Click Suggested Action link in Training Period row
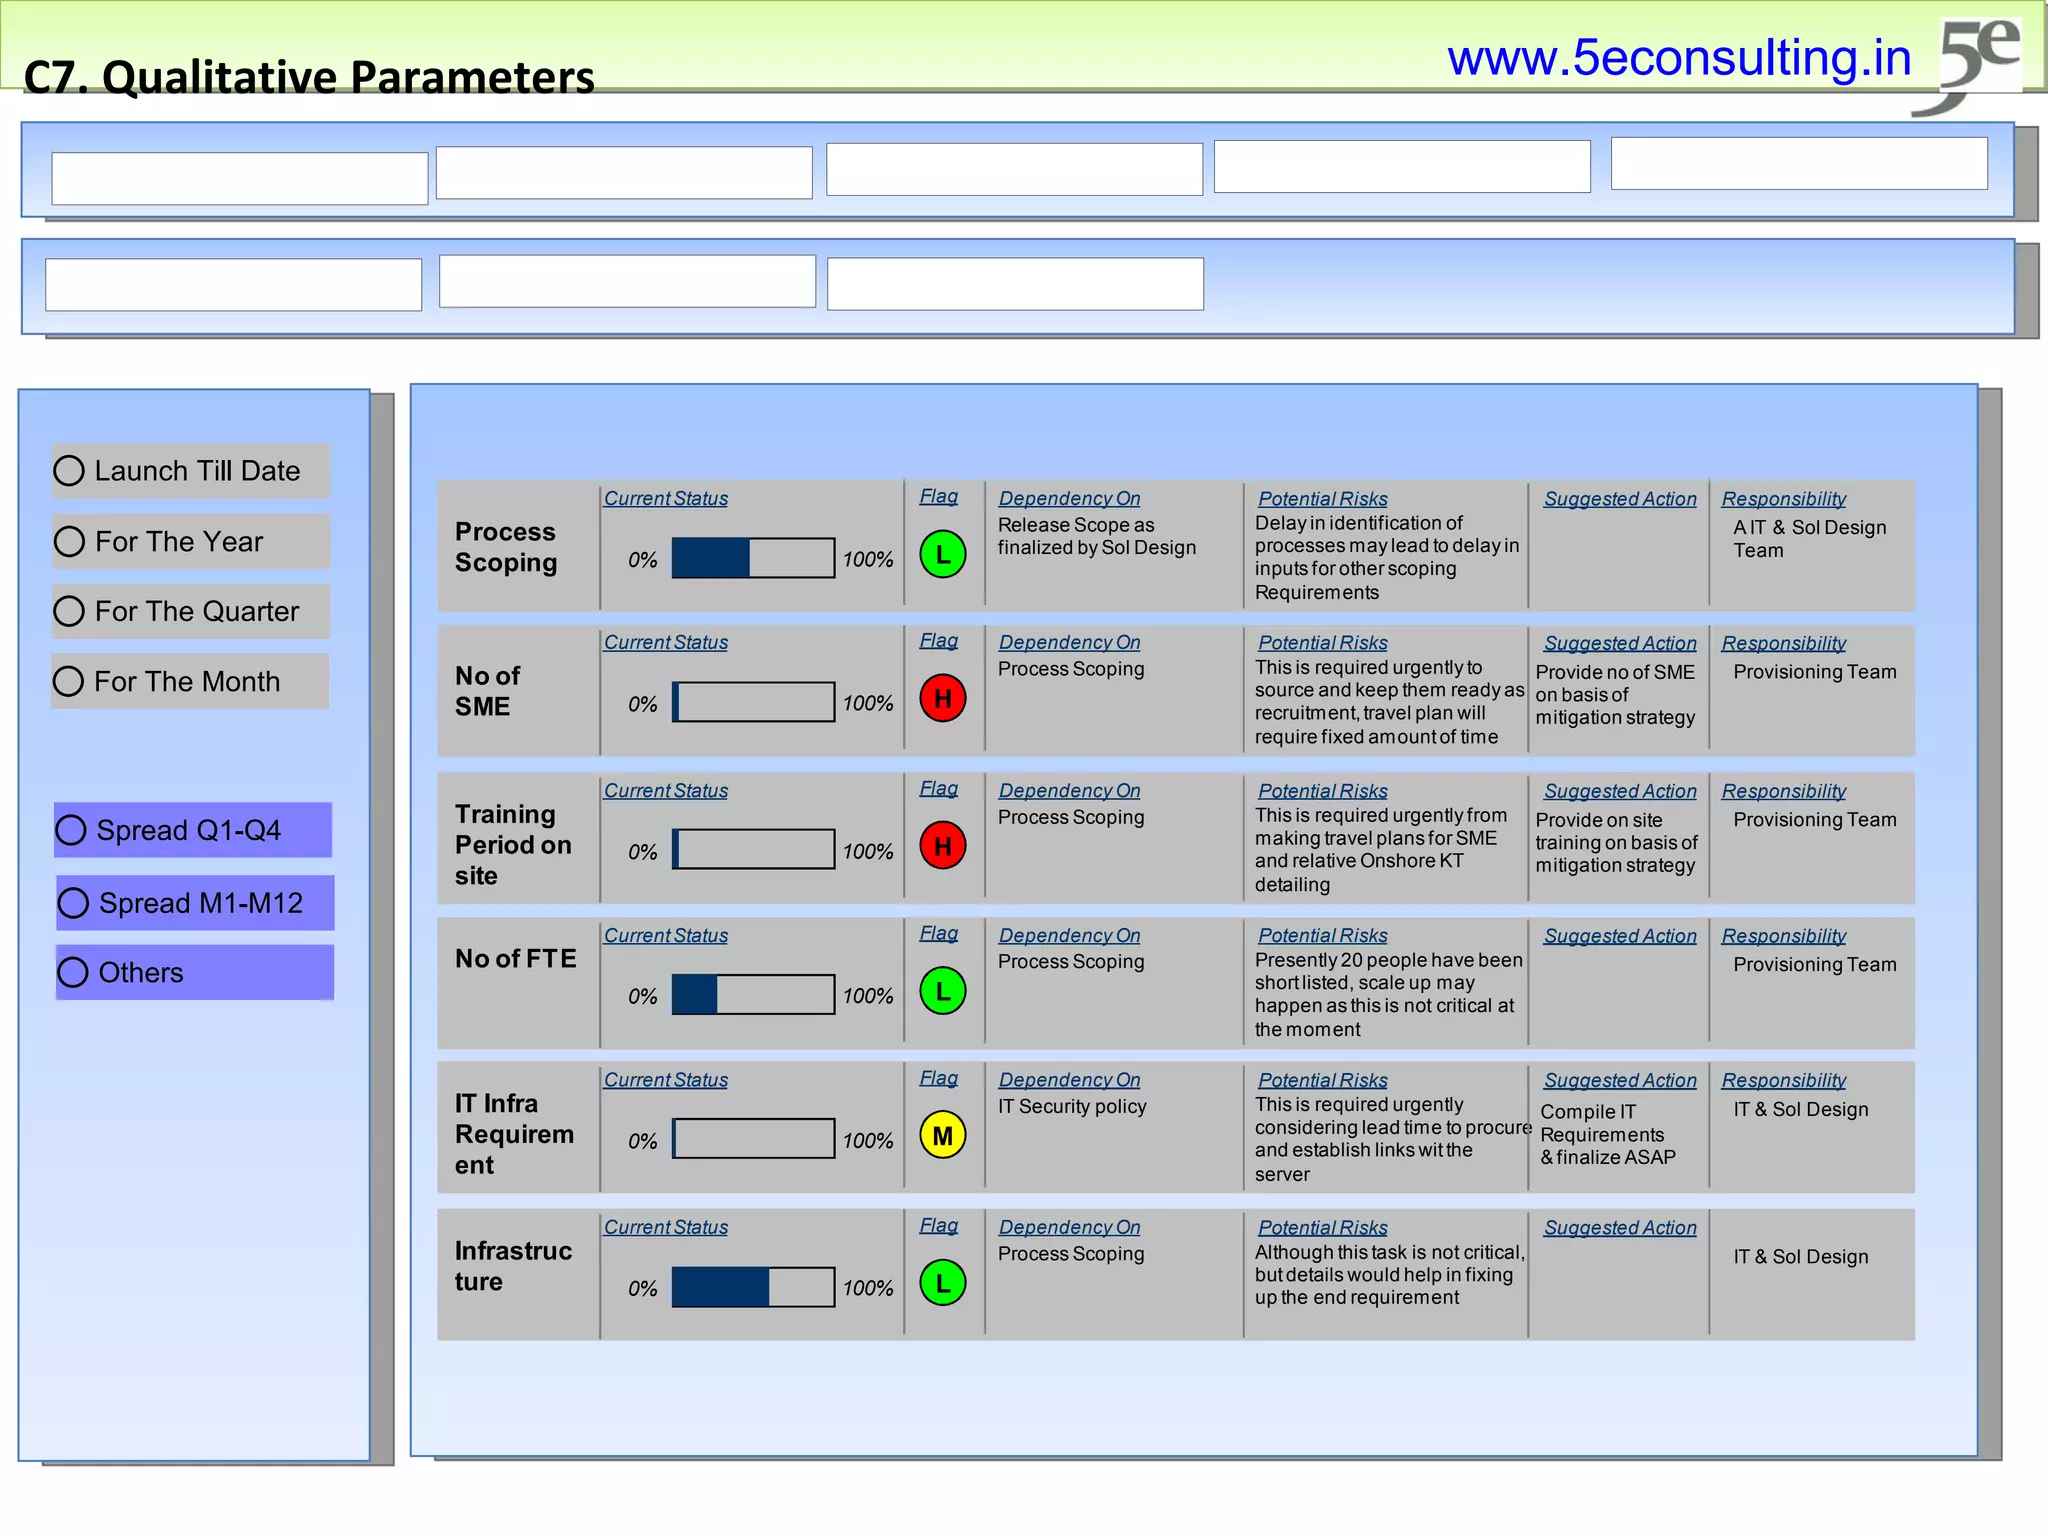The width and height of the screenshot is (2048, 1536). tap(1620, 791)
